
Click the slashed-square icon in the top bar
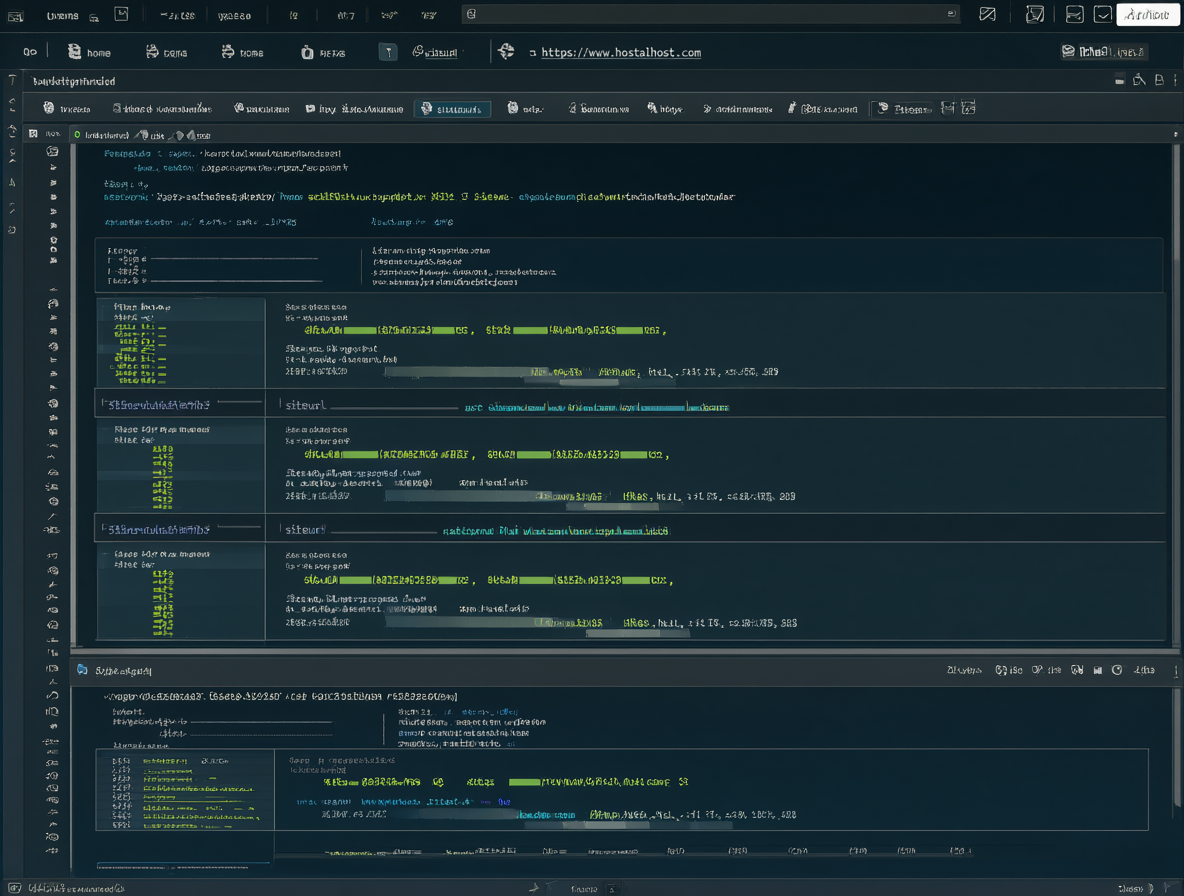pos(987,14)
